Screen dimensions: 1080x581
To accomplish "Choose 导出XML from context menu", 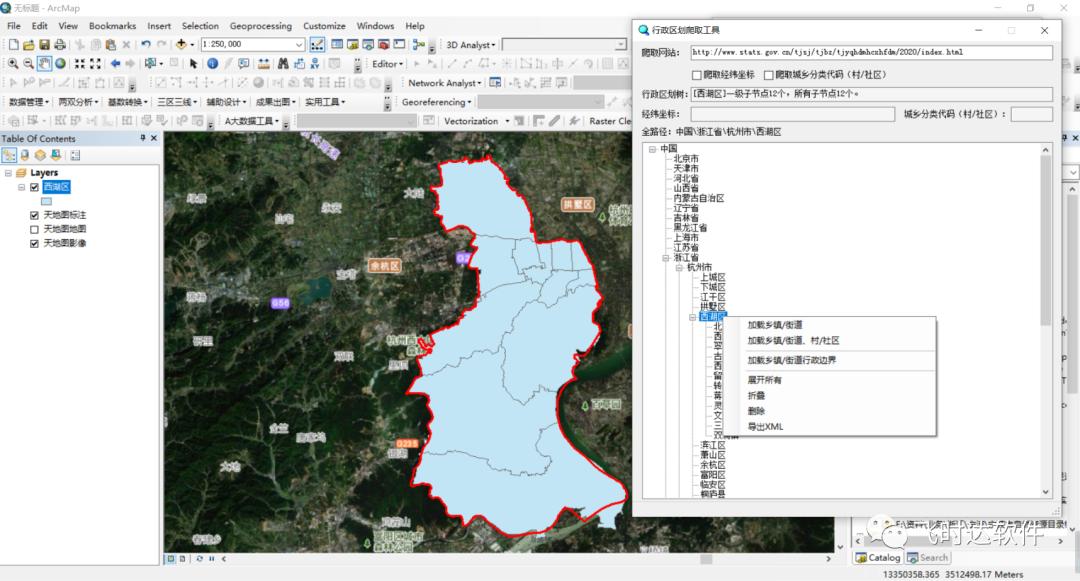I will click(765, 427).
